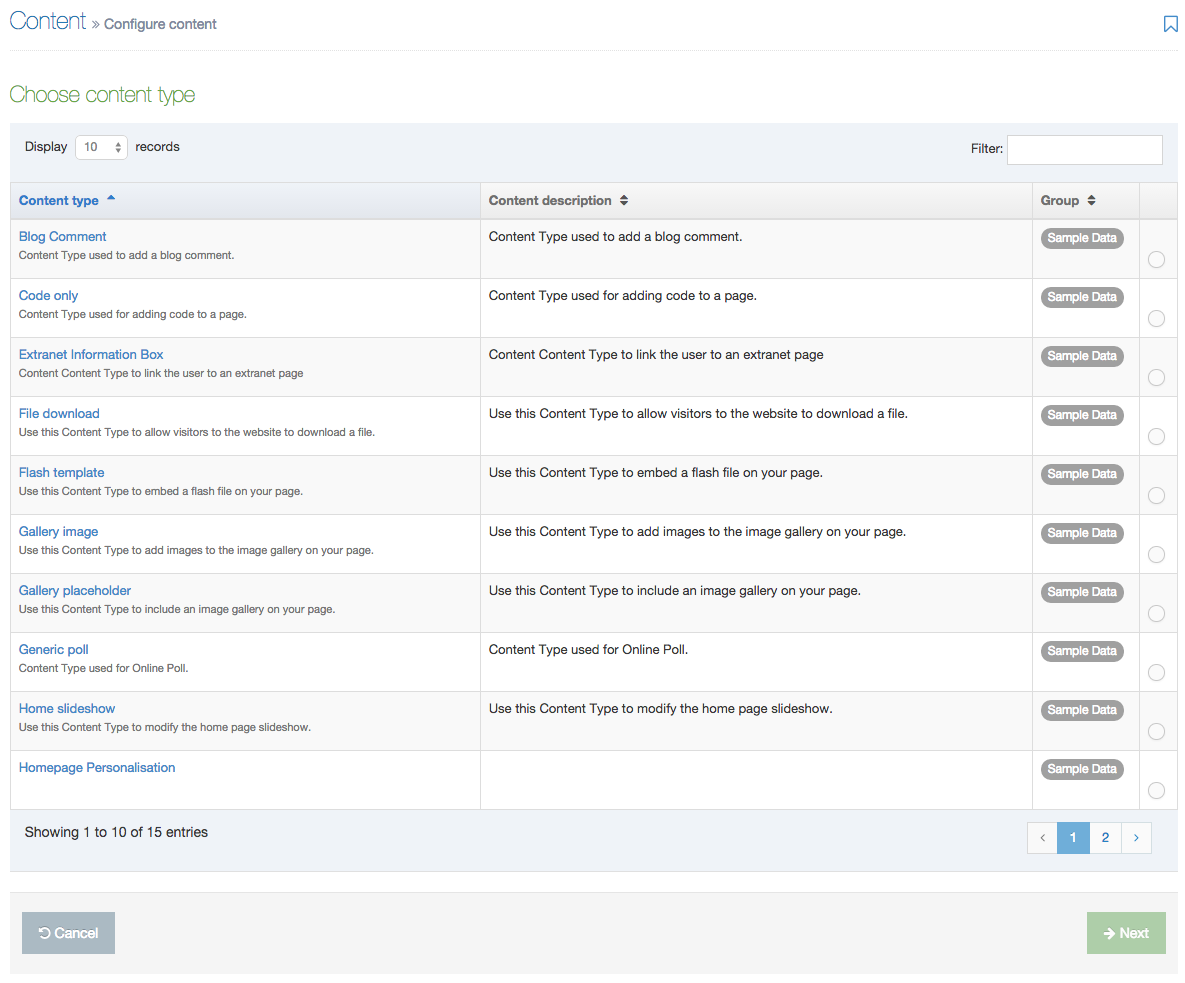1185x983 pixels.
Task: Go to next page arrow
Action: click(1136, 838)
